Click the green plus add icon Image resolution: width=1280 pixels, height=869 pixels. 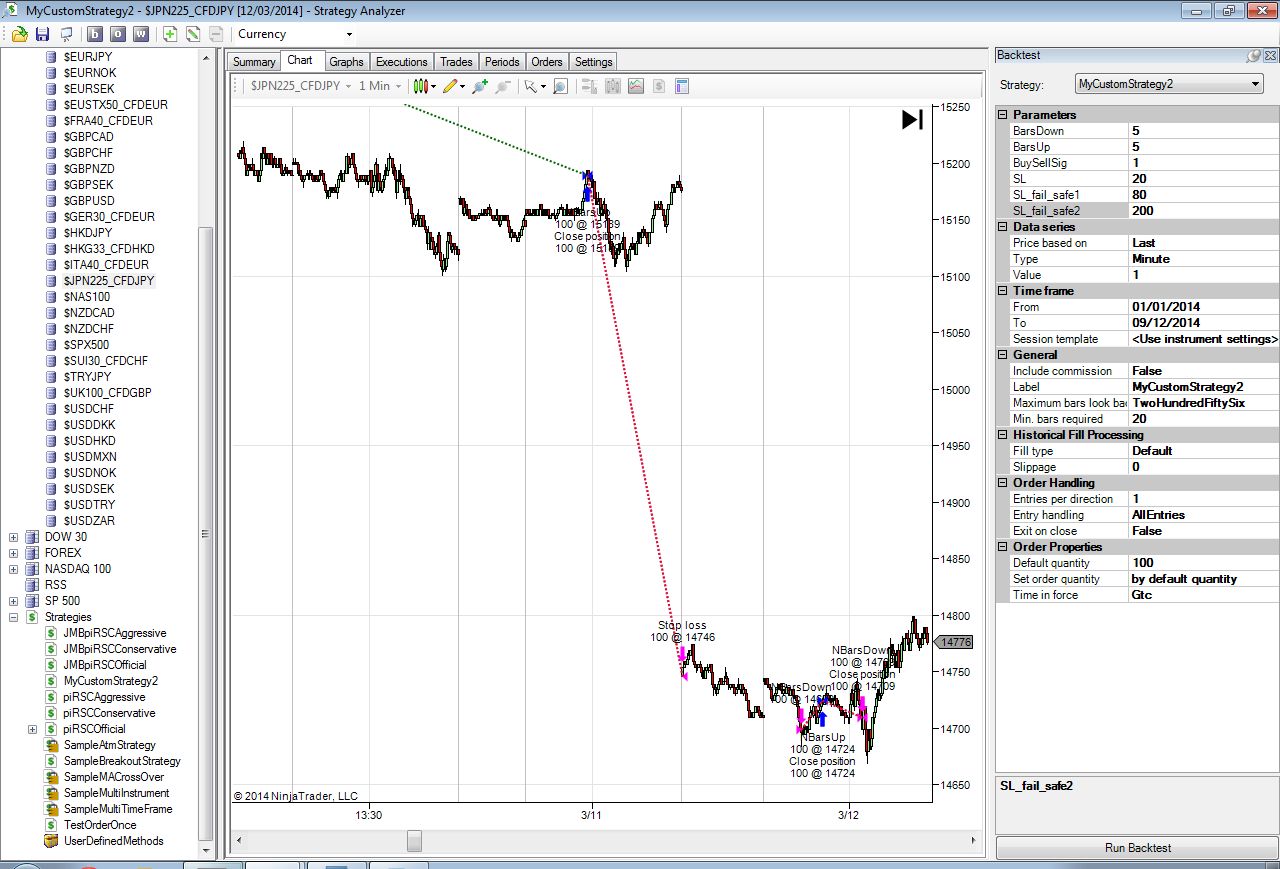click(170, 34)
